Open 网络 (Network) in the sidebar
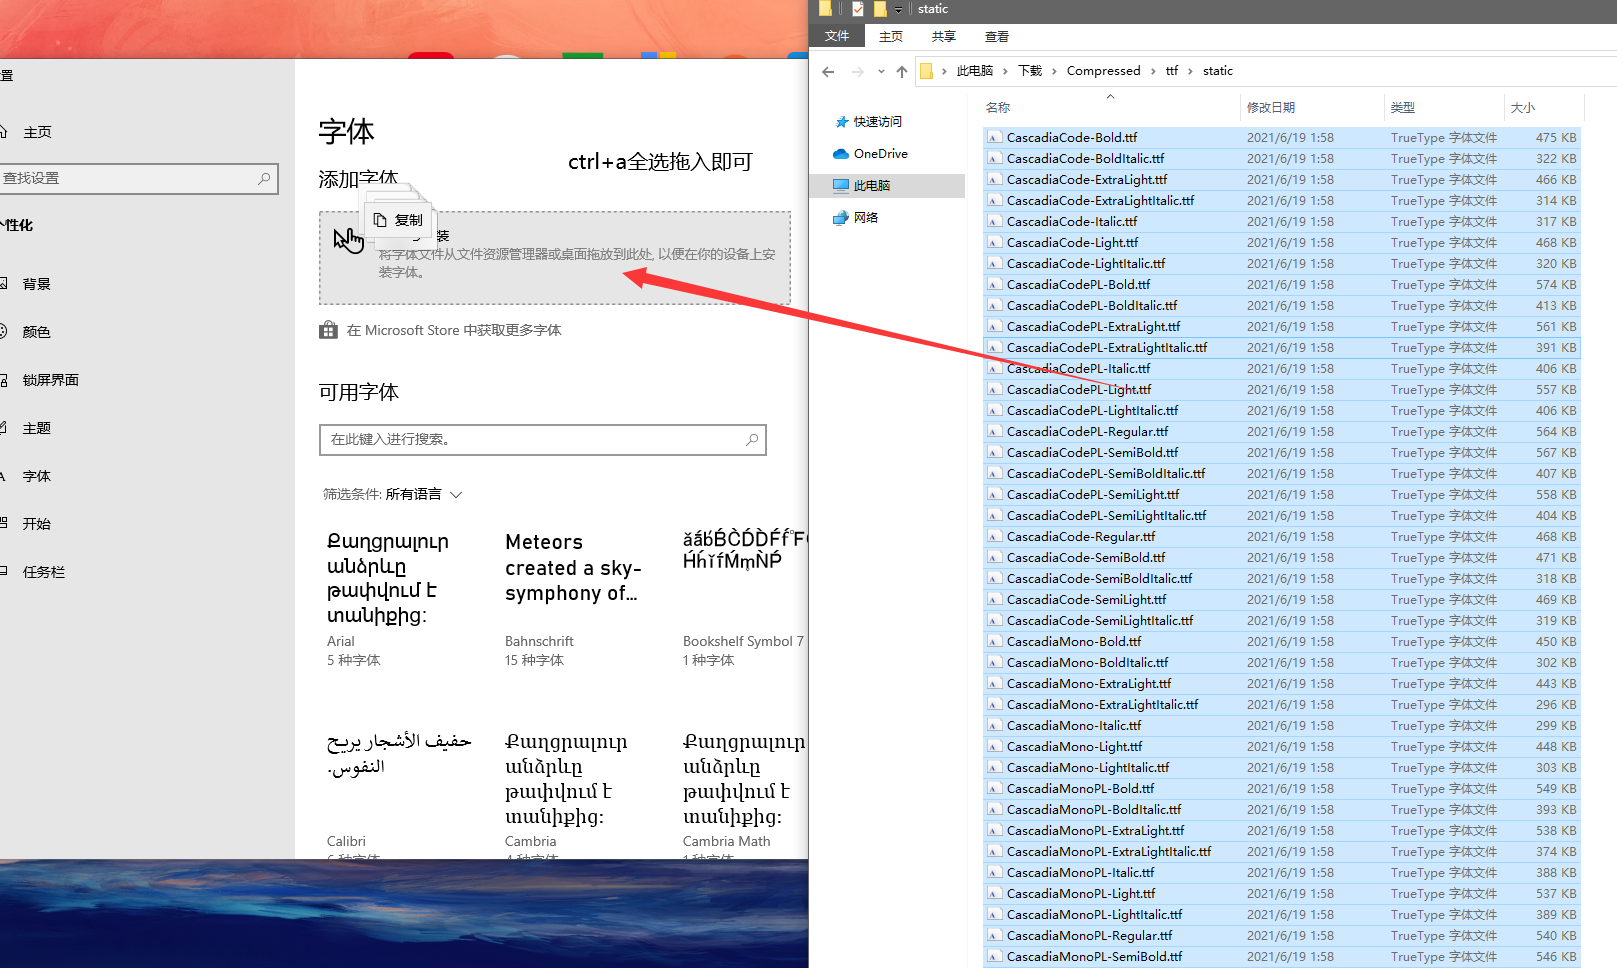This screenshot has width=1617, height=968. pos(865,217)
